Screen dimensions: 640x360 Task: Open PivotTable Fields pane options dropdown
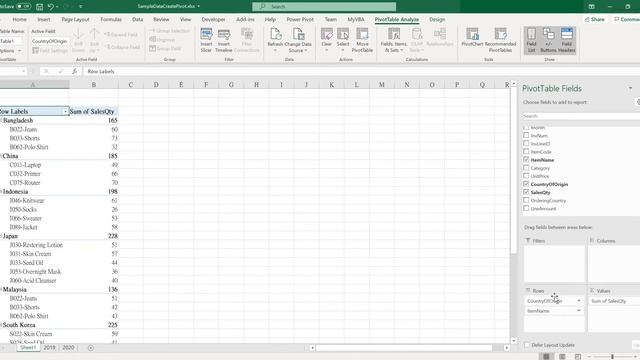click(x=630, y=88)
